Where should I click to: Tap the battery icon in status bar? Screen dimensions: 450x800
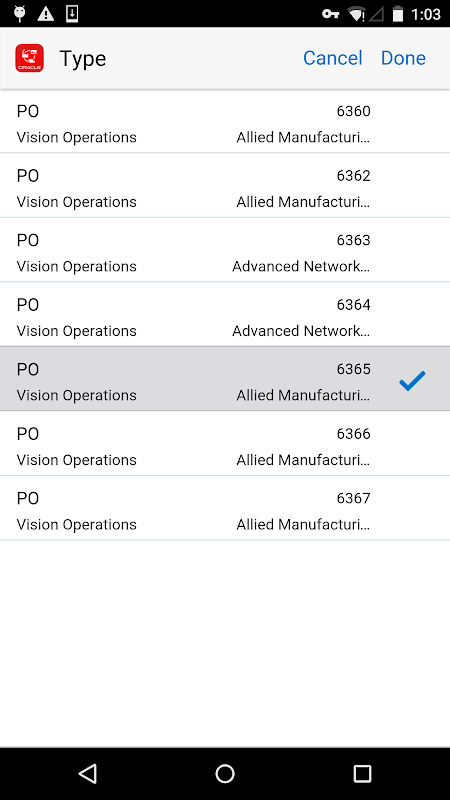point(398,14)
